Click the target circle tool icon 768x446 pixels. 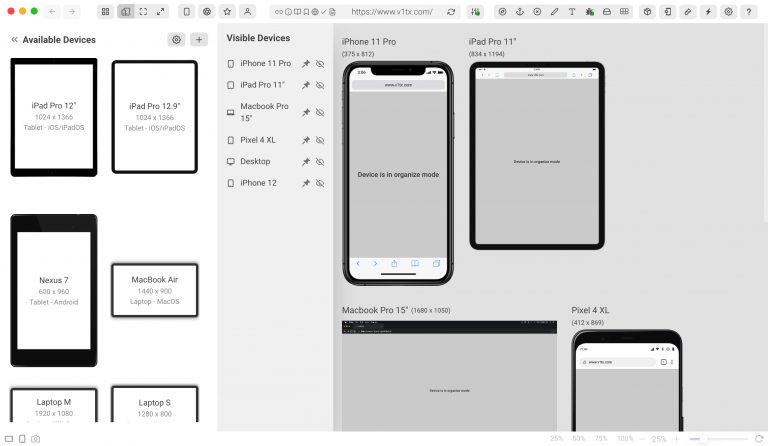click(x=503, y=12)
